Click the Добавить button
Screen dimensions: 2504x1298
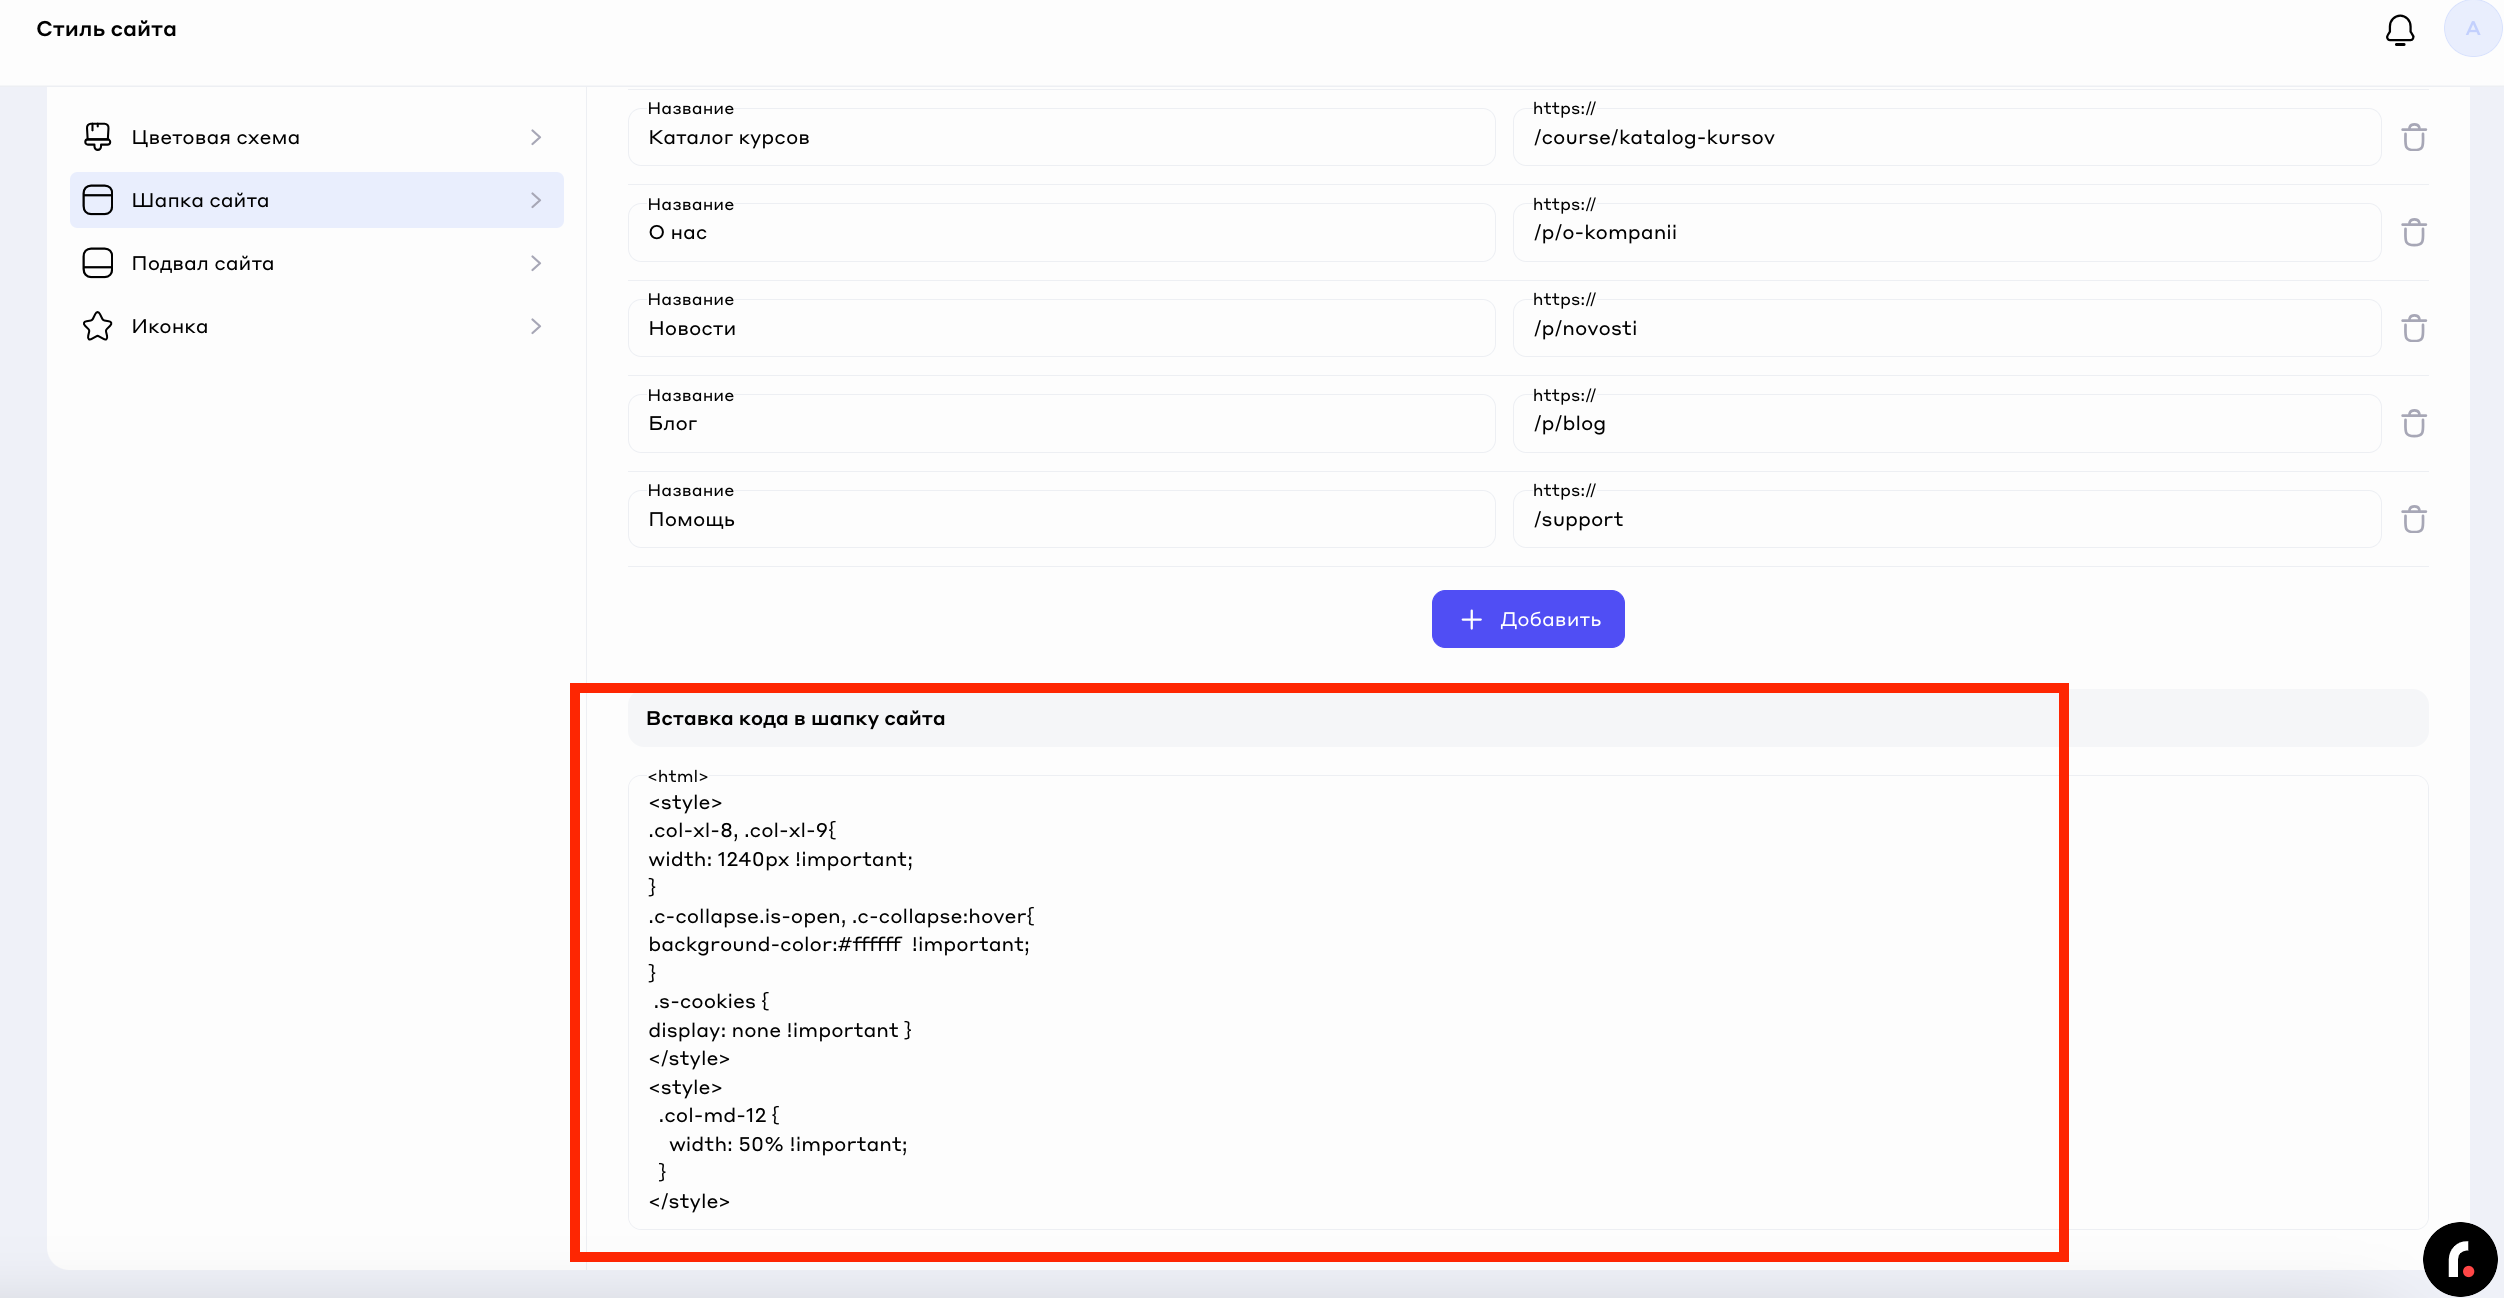[1527, 619]
